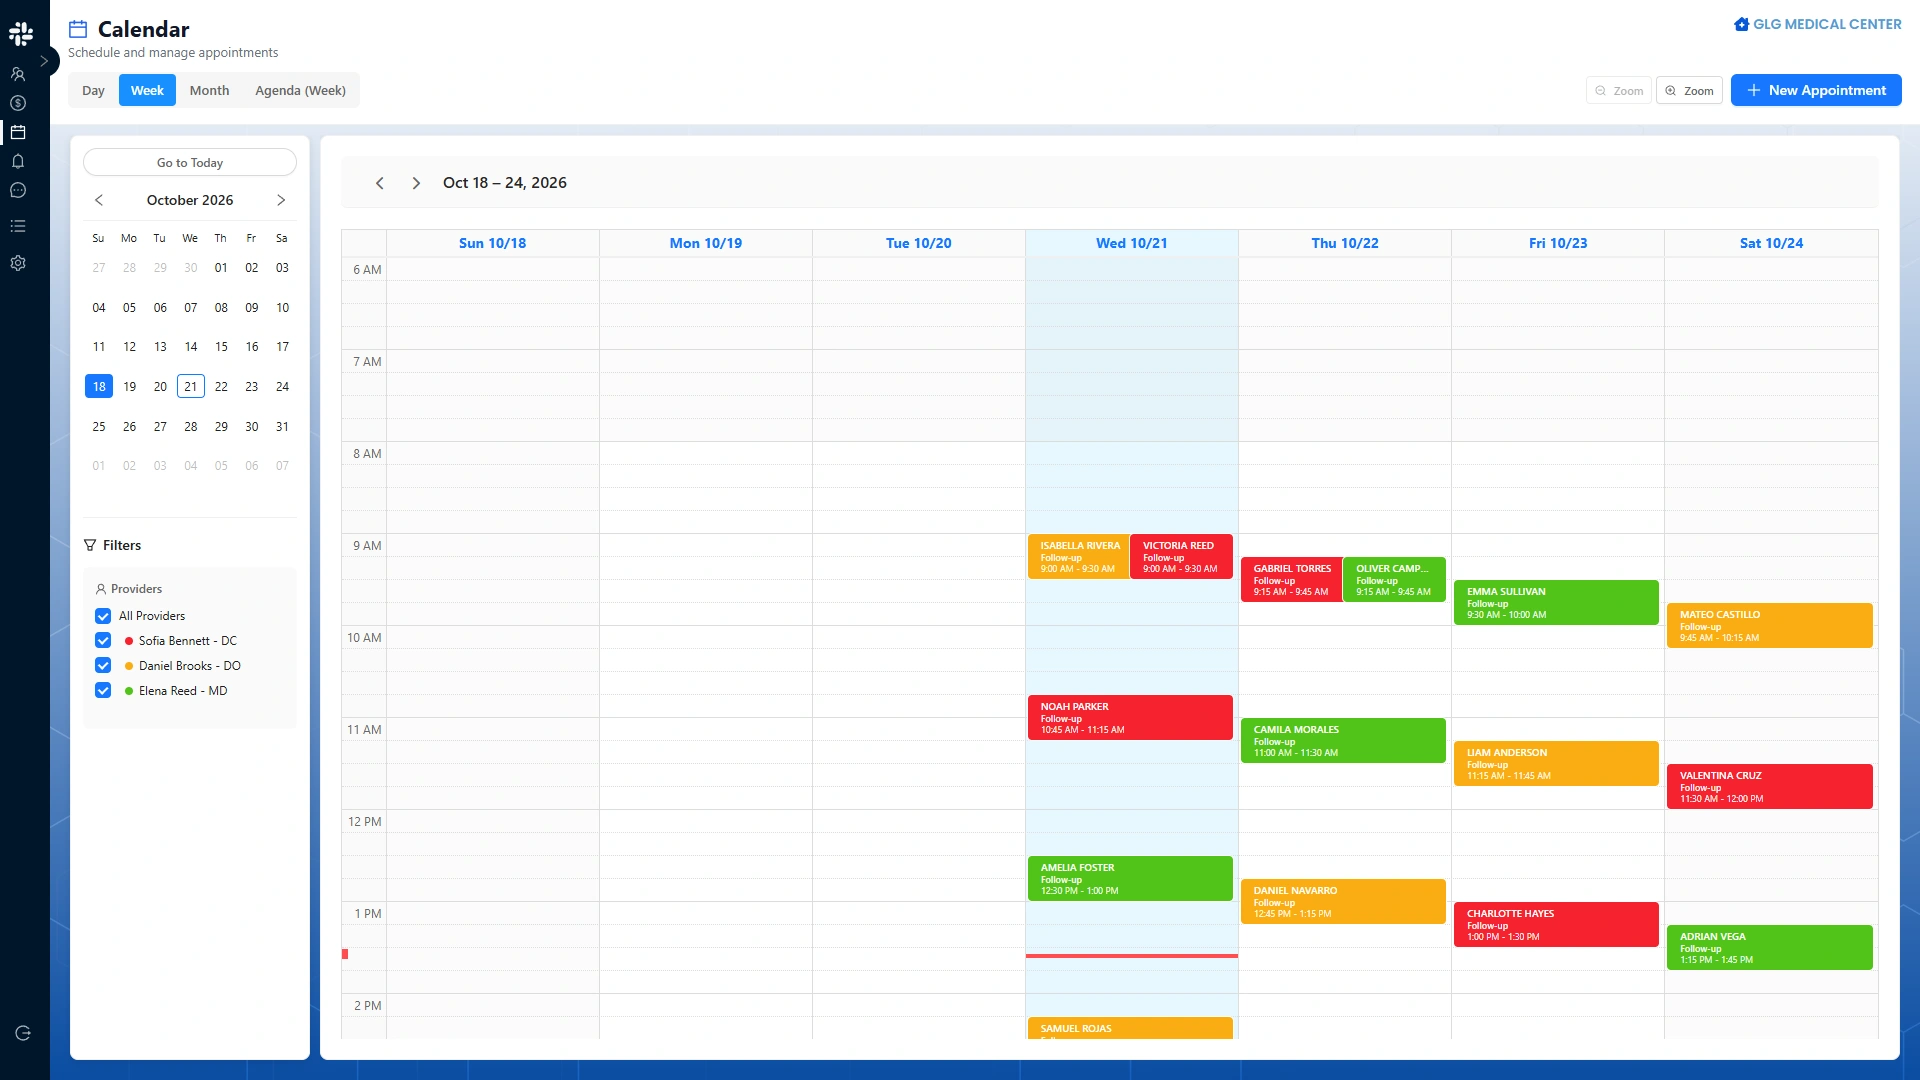Open the Samuel Rojas appointment

click(1130, 1028)
